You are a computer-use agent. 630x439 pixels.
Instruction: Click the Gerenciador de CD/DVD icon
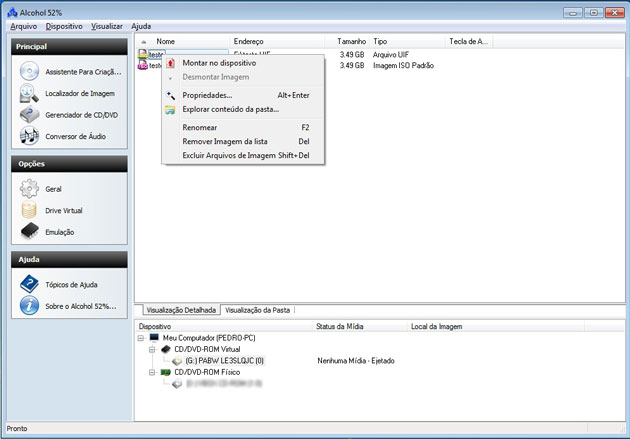point(29,114)
